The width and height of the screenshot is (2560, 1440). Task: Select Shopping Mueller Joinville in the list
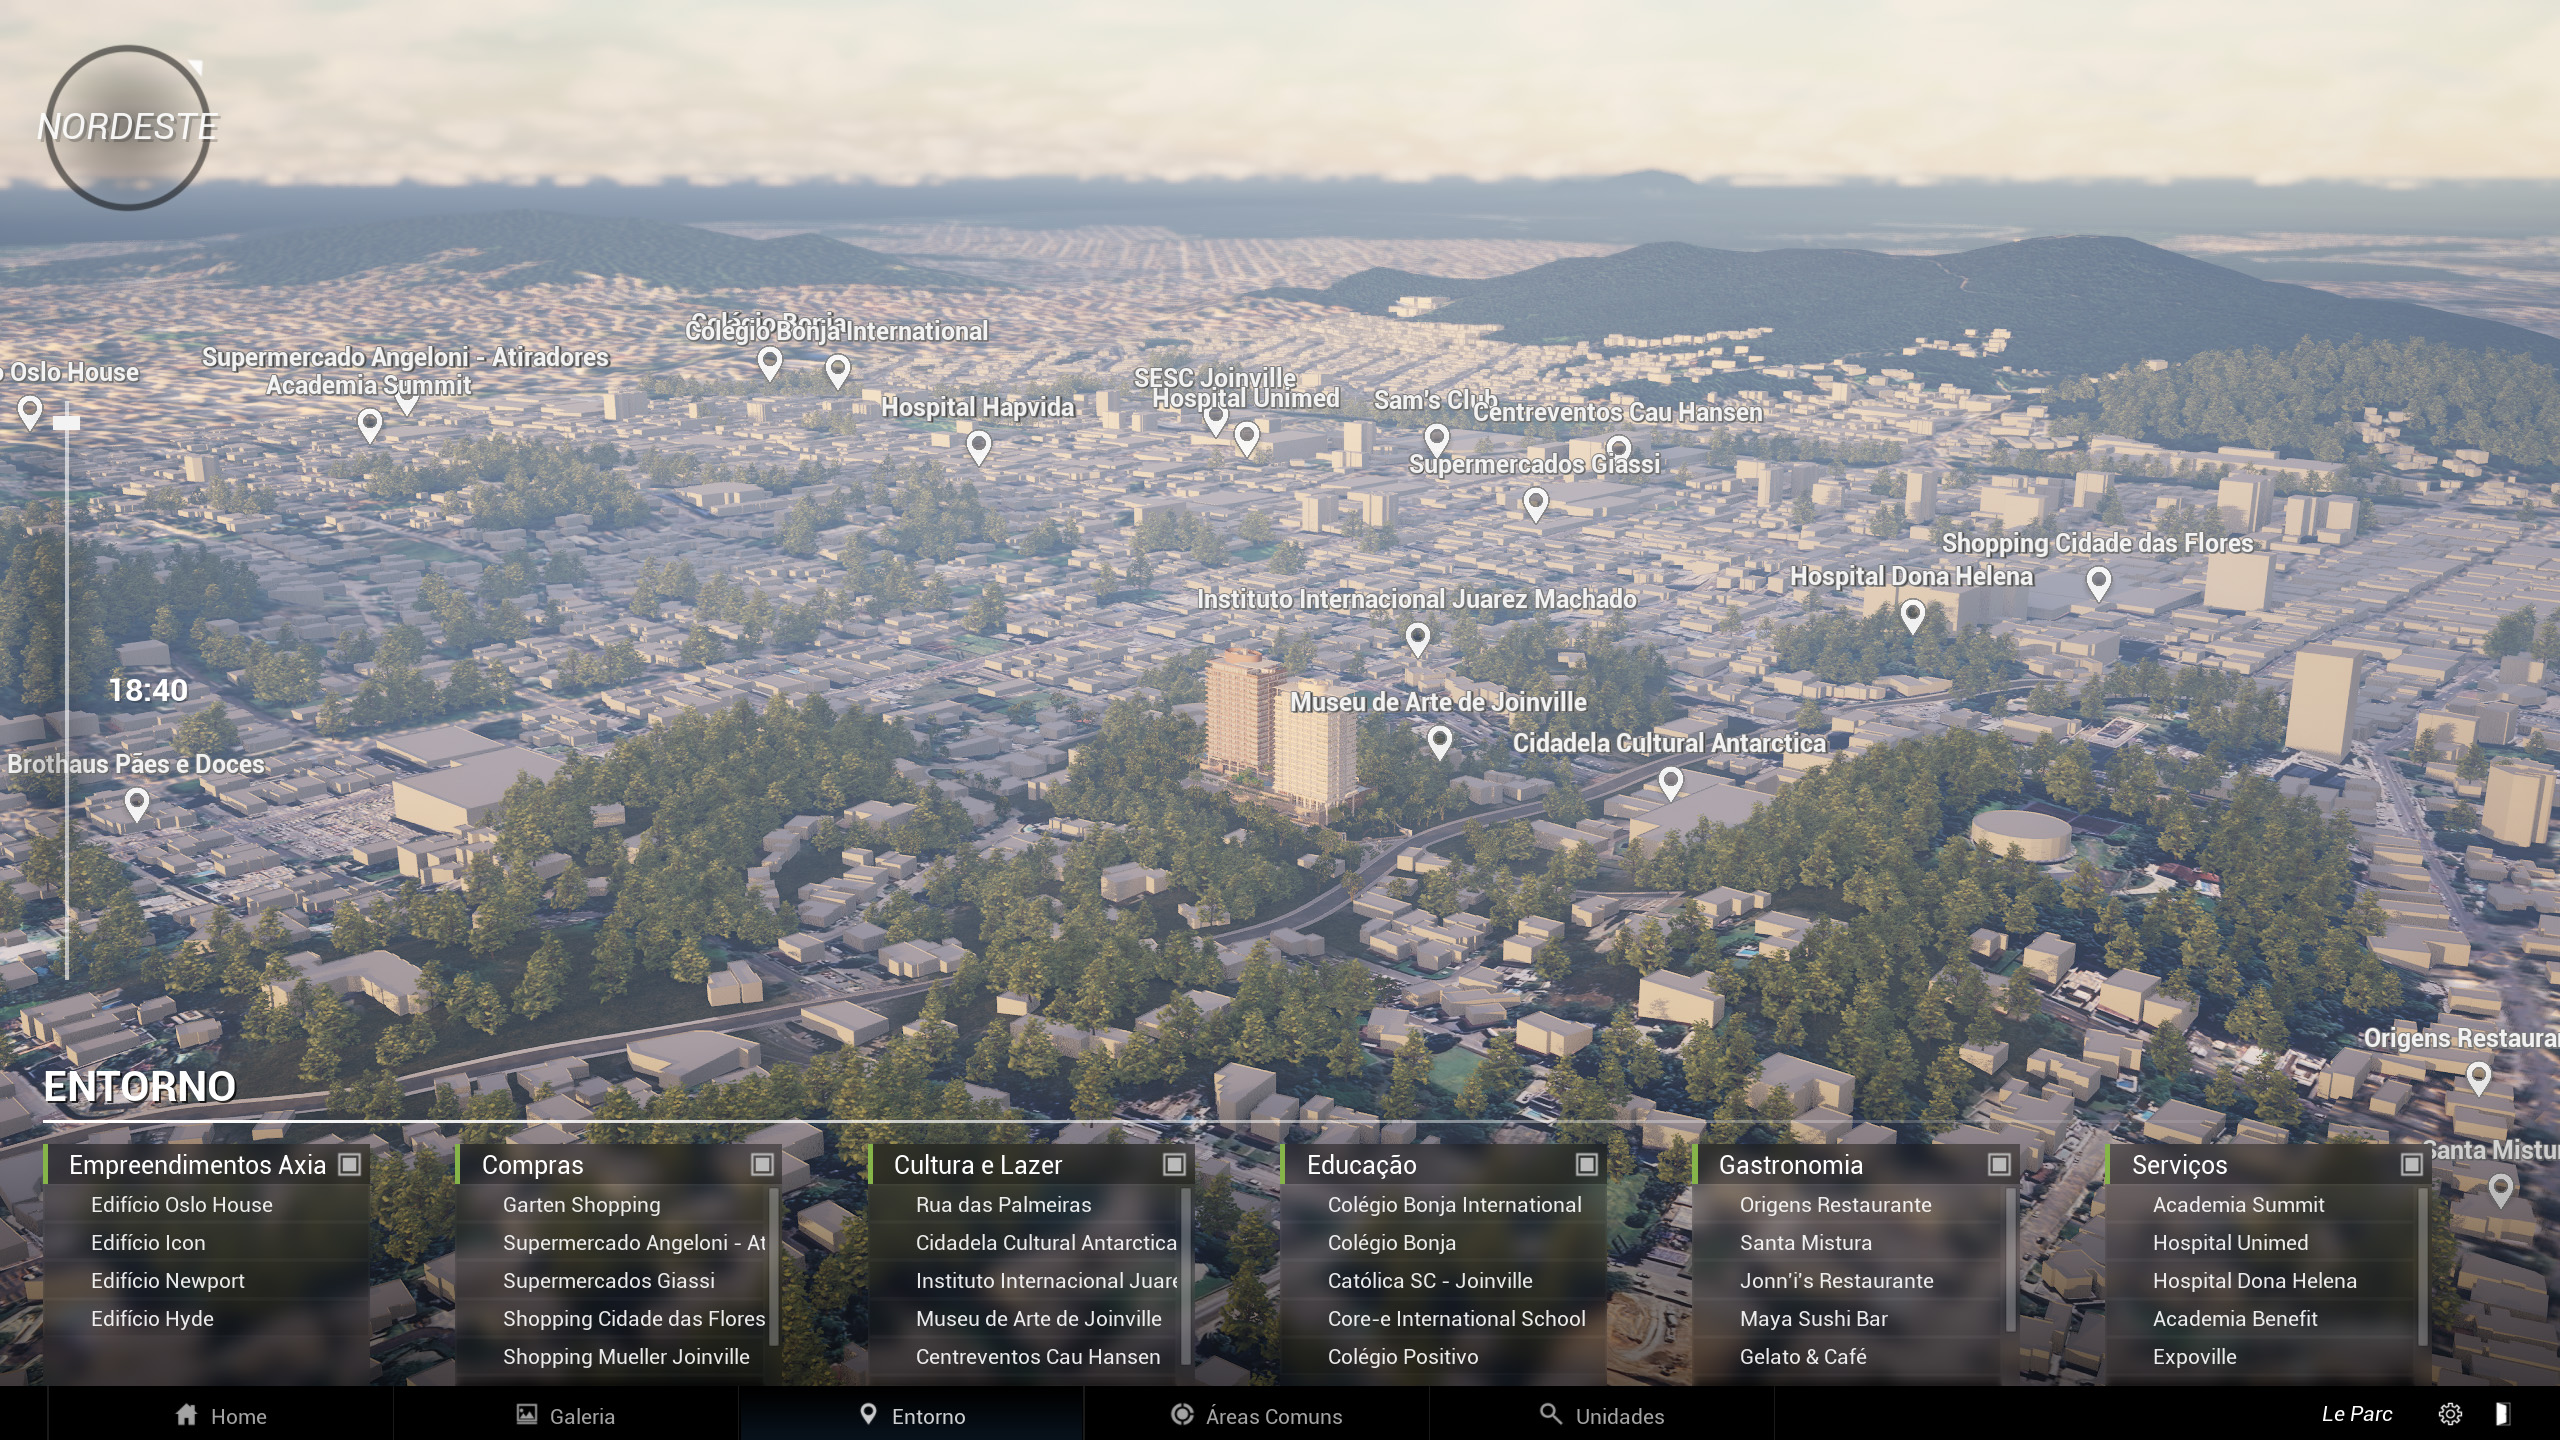tap(612, 1356)
